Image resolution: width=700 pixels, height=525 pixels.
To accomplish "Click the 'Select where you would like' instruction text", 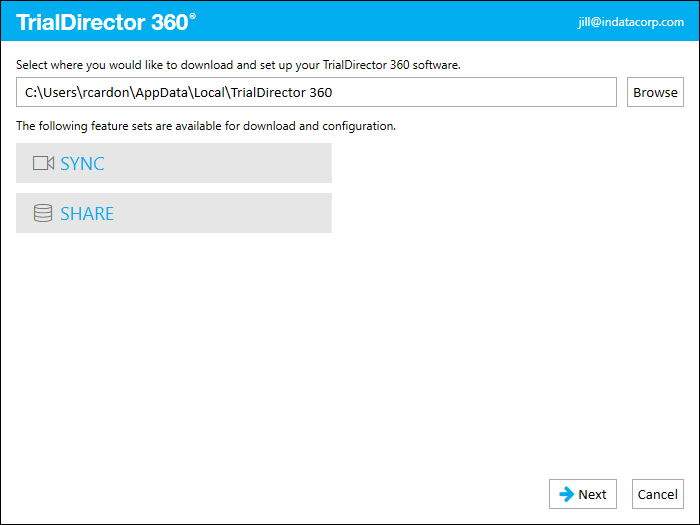I will pos(238,65).
